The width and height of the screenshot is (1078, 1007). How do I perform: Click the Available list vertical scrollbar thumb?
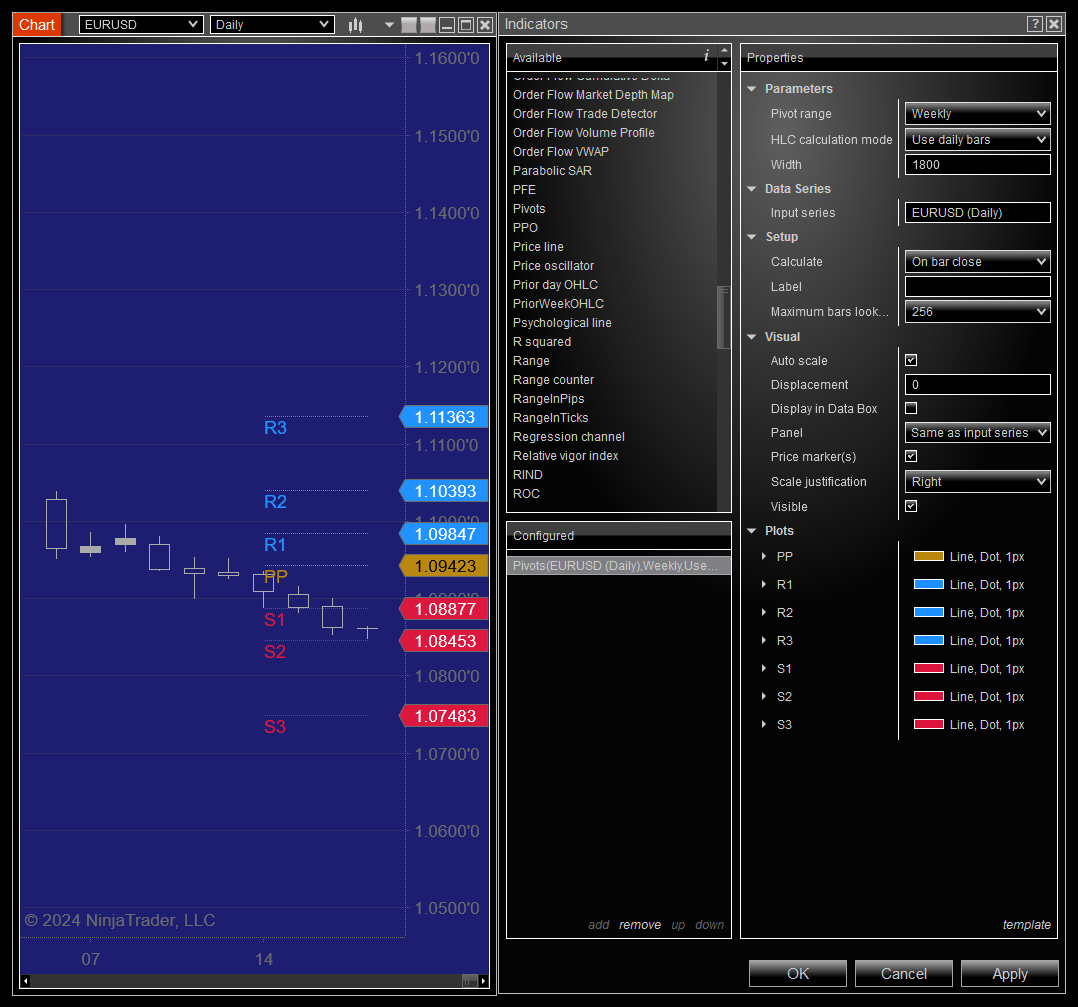pyautogui.click(x=723, y=317)
